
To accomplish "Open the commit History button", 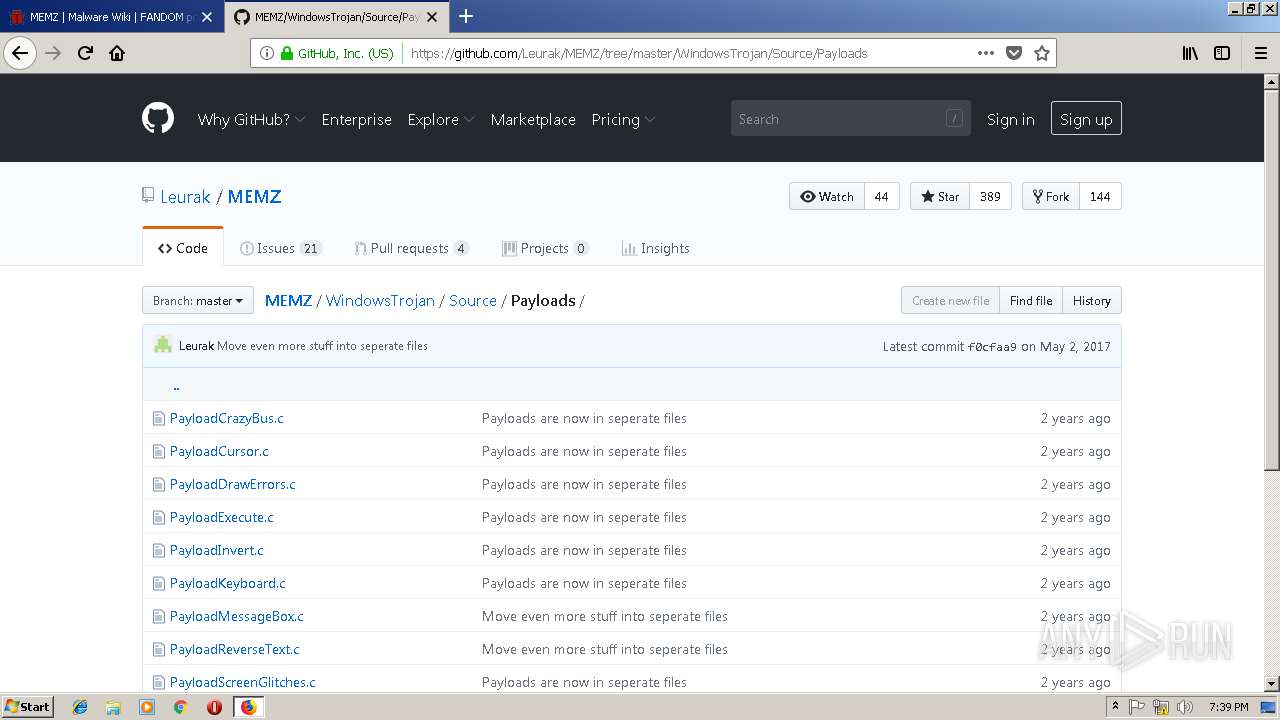I will click(1092, 300).
